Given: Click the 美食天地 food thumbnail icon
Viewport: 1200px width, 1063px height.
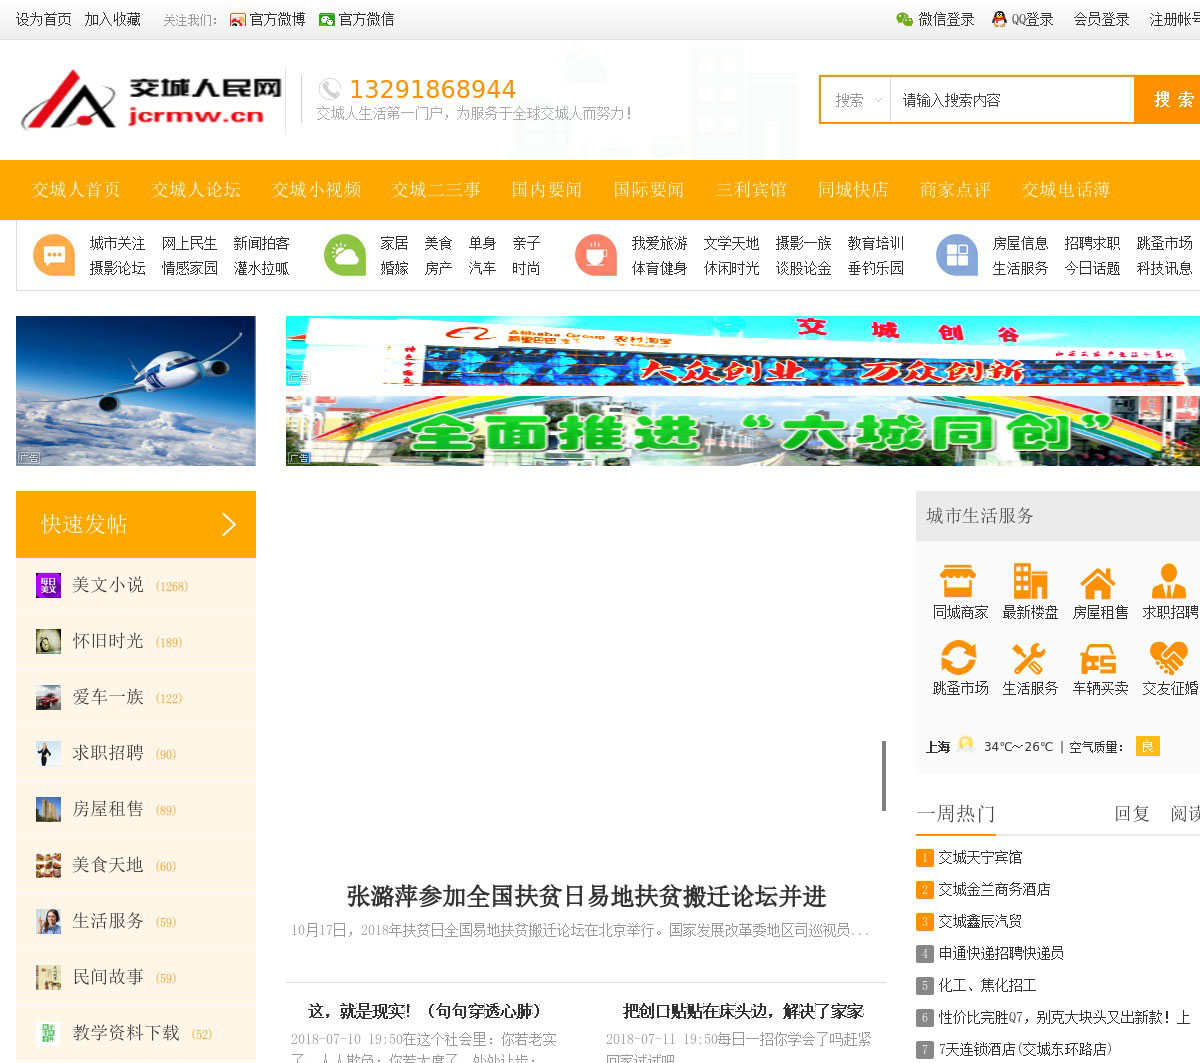Looking at the screenshot, I should 48,865.
